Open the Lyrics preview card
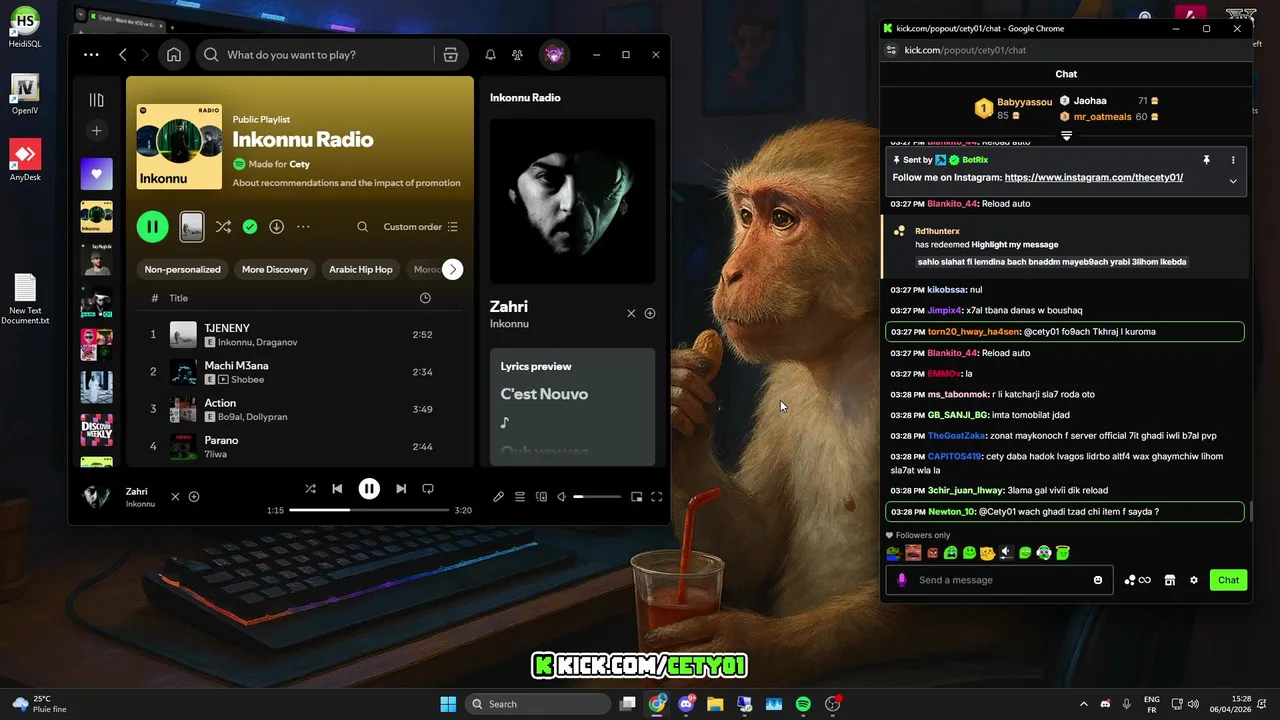Viewport: 1280px width, 720px height. (572, 407)
